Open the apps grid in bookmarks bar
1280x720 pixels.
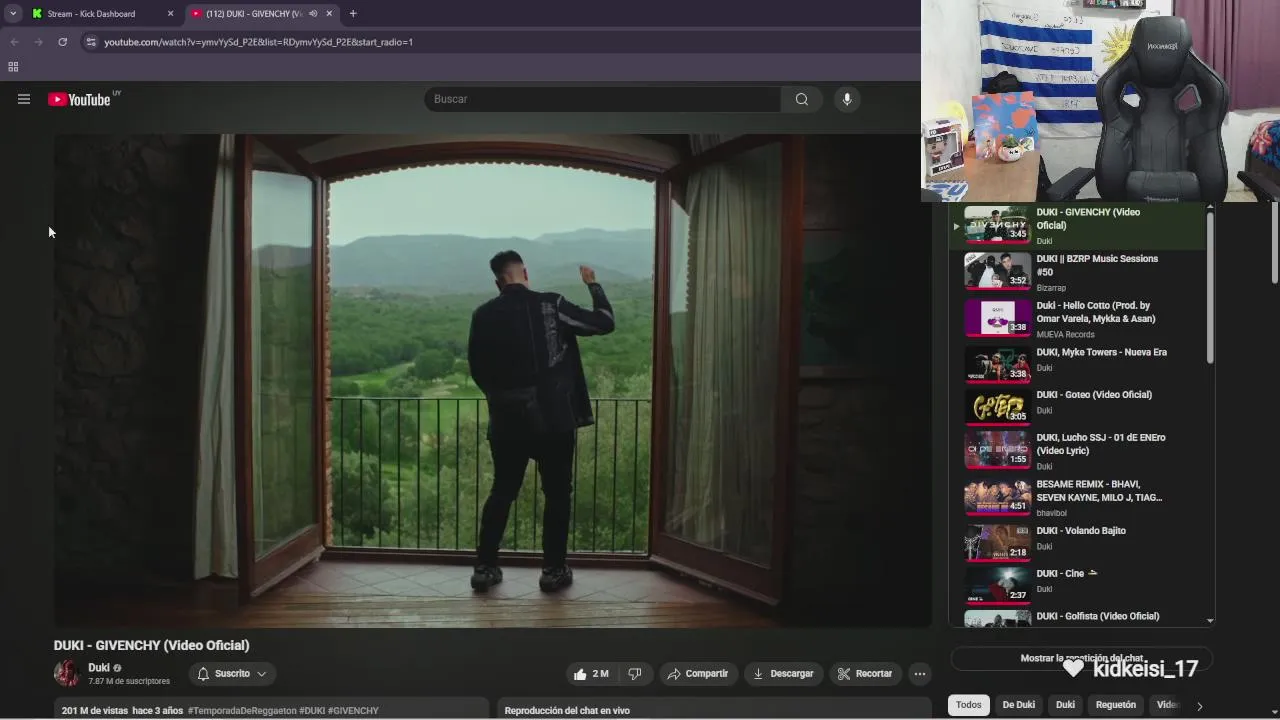point(13,67)
